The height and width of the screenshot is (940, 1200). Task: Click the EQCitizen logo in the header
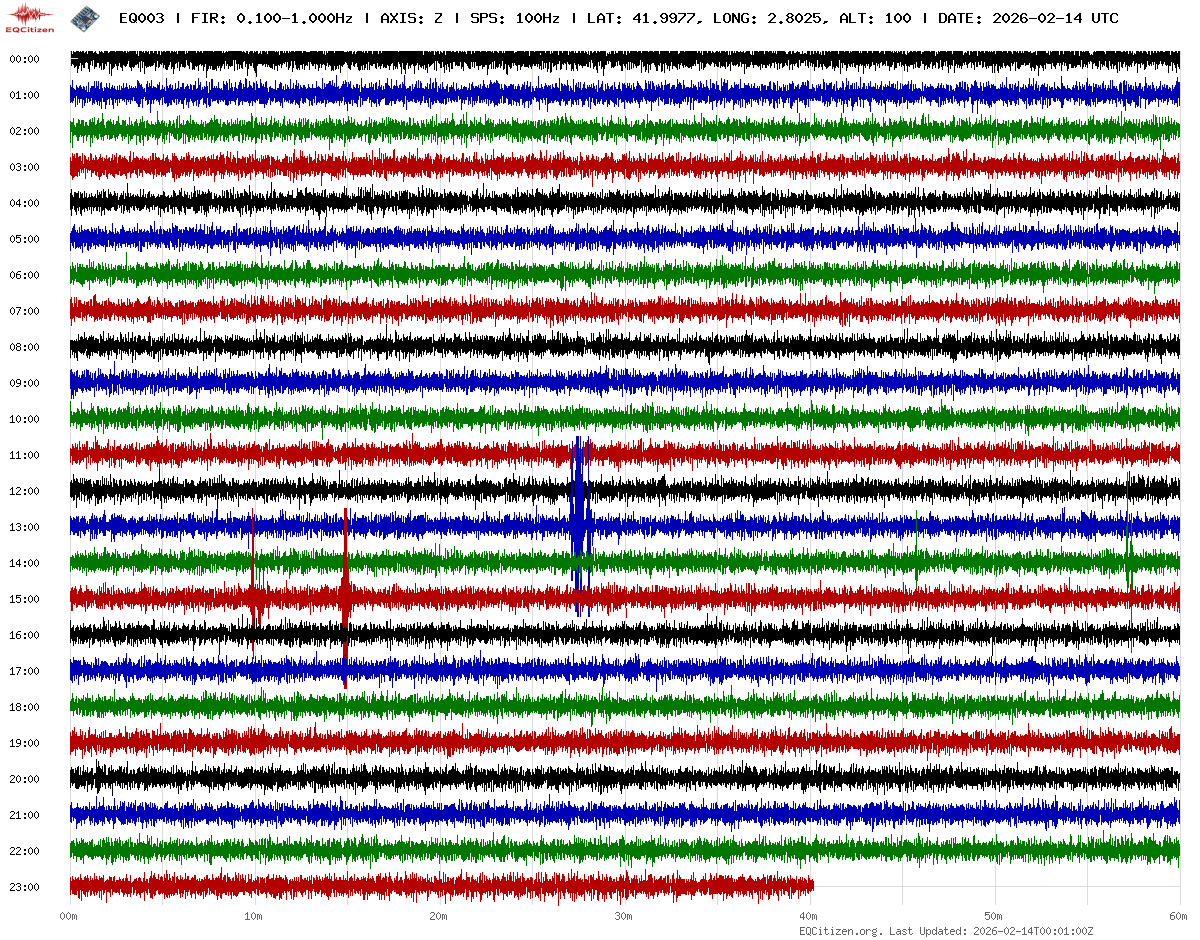pos(32,17)
